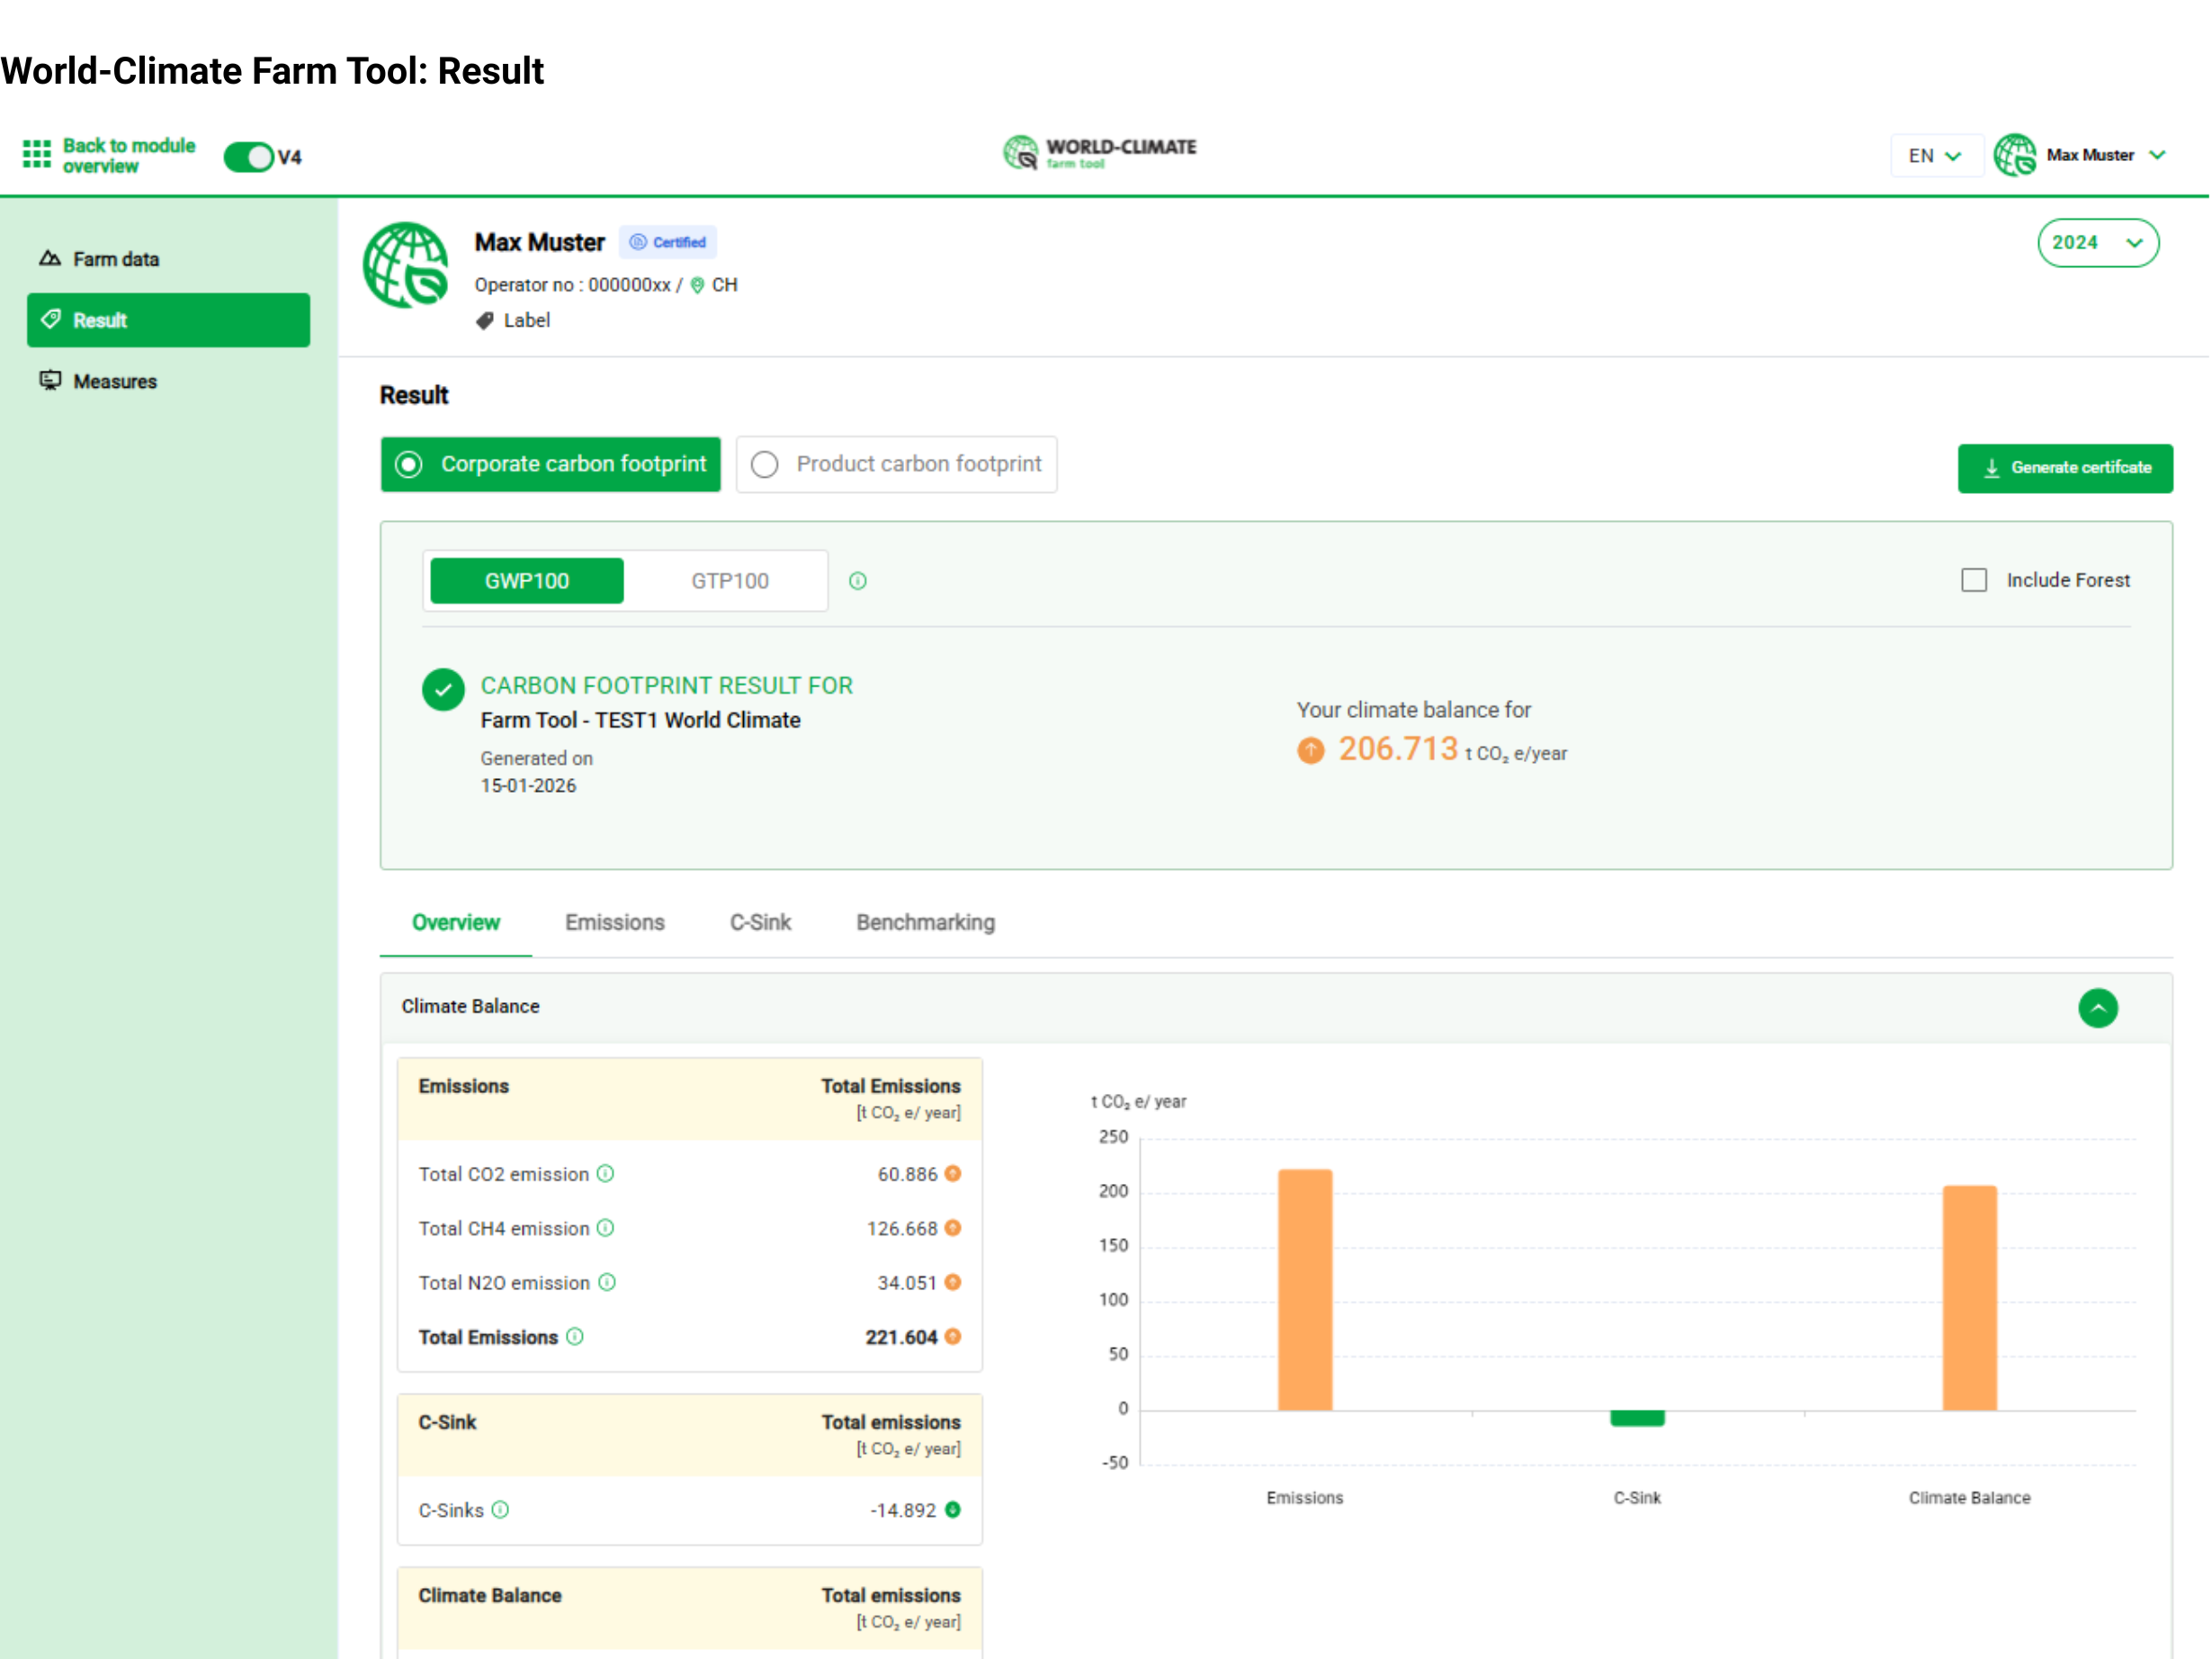Click the Certified badge icon
The width and height of the screenshot is (2212, 1659).
click(x=637, y=242)
